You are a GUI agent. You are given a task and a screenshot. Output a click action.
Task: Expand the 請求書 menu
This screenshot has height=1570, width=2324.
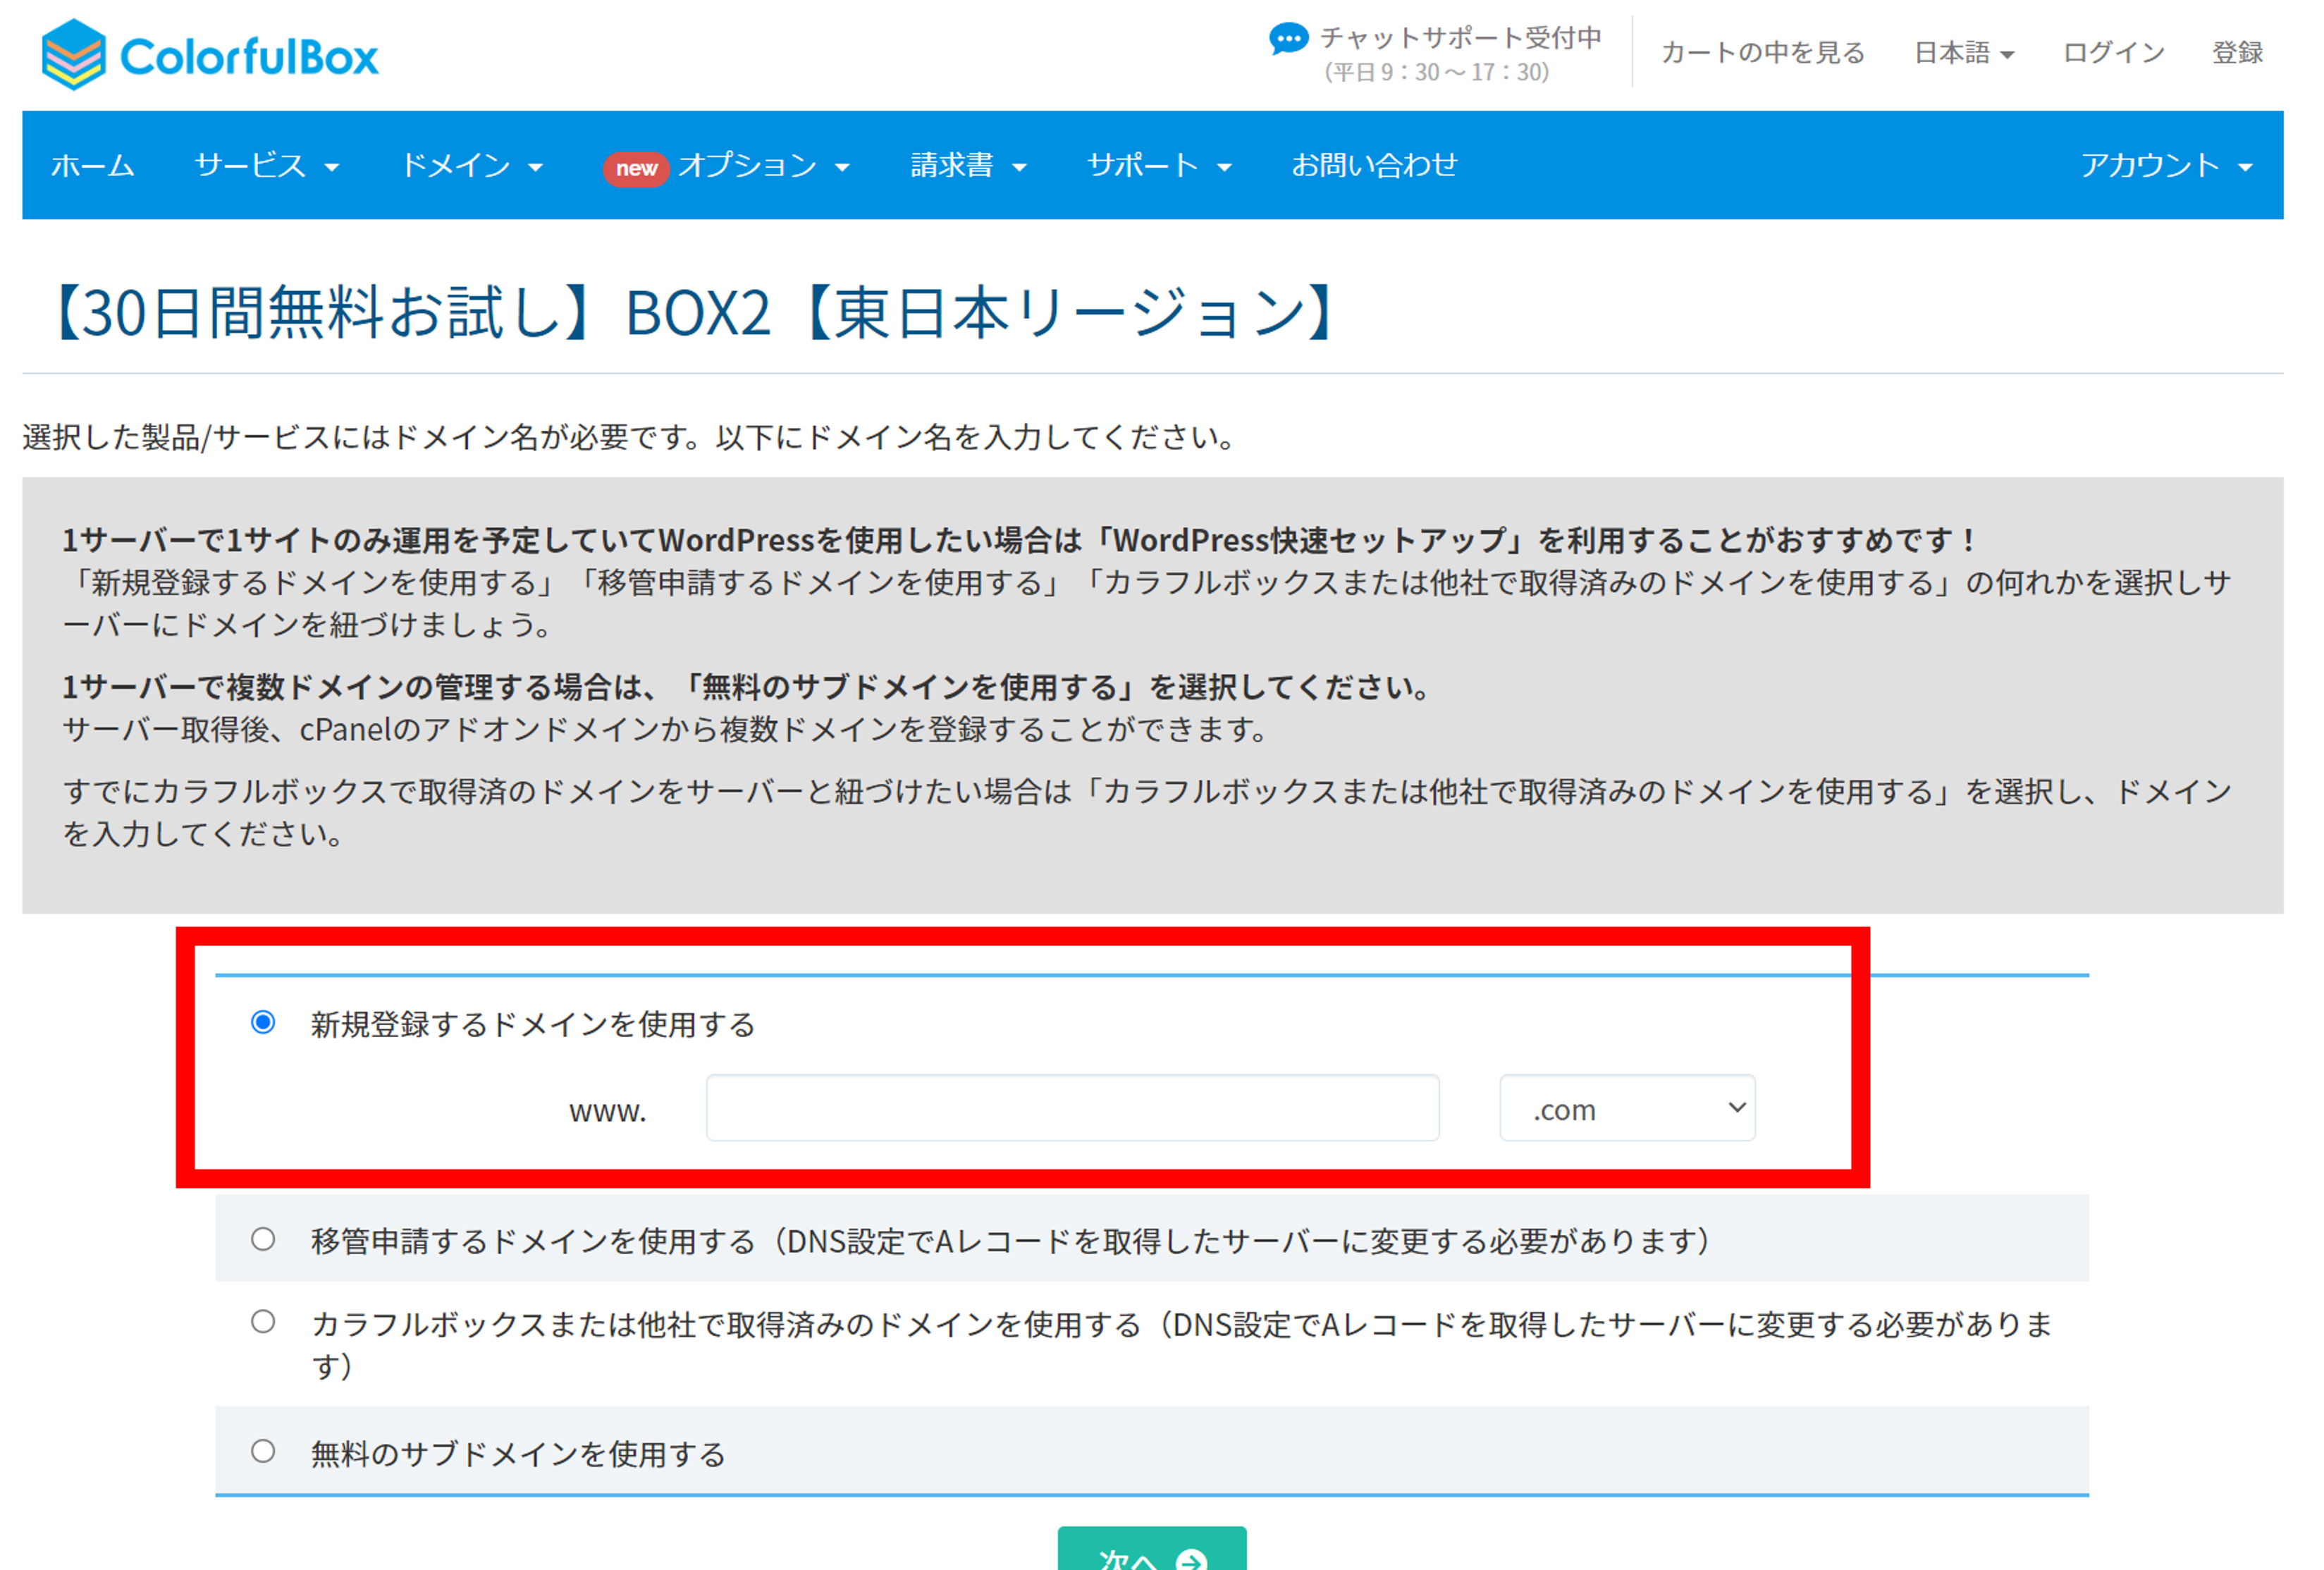(968, 165)
